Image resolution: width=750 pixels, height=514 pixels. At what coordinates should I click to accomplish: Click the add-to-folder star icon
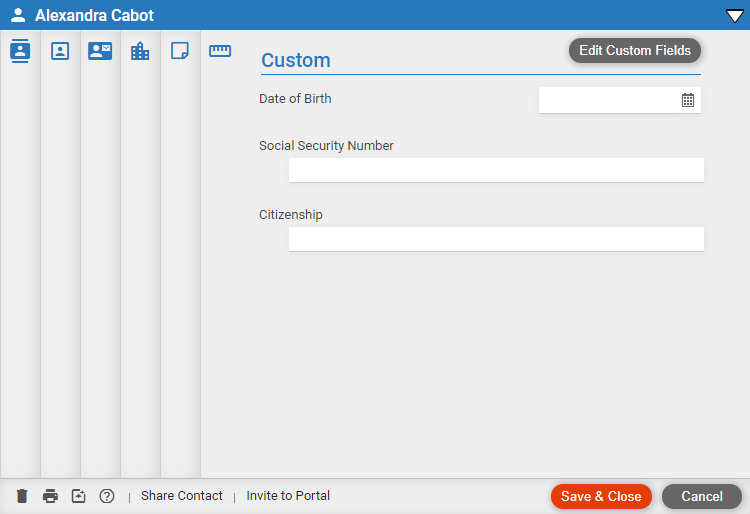tap(78, 496)
